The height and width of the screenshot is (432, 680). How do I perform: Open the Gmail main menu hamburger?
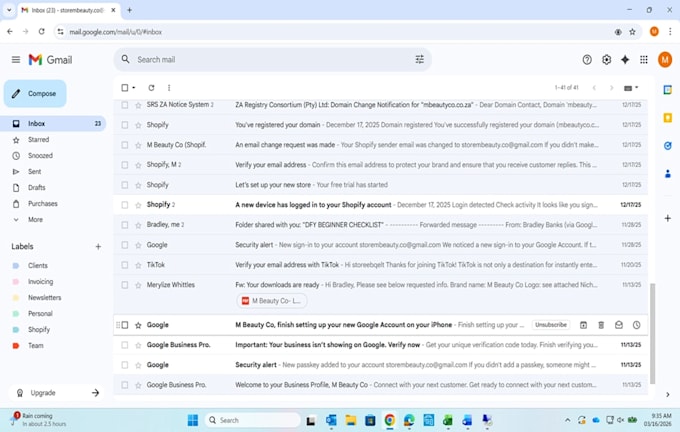16,59
